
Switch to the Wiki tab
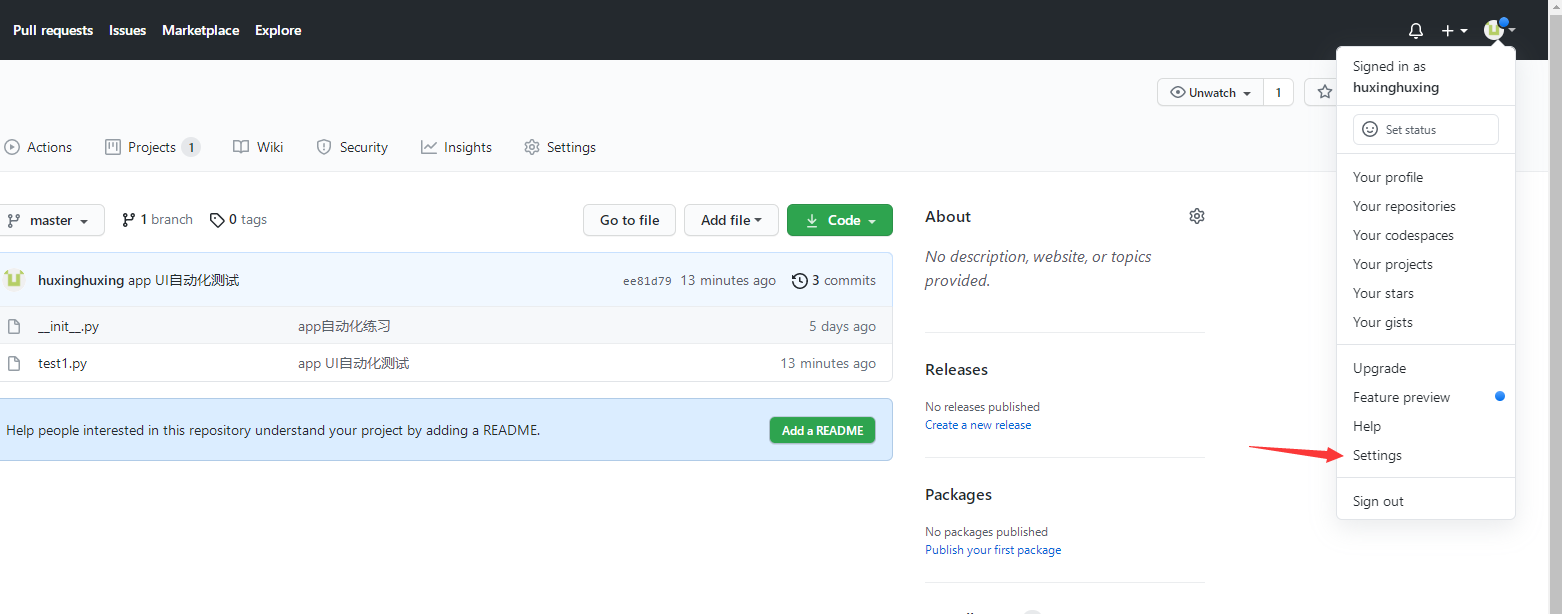click(x=258, y=147)
